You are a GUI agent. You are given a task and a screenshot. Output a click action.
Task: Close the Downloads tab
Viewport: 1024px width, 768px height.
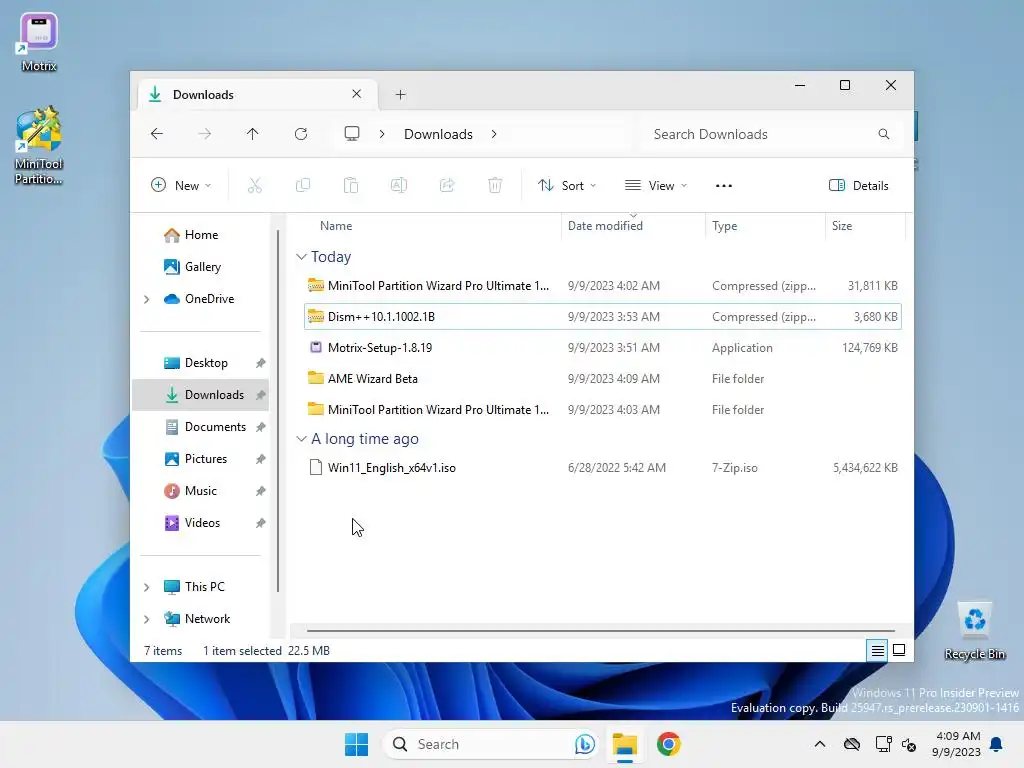pos(357,94)
